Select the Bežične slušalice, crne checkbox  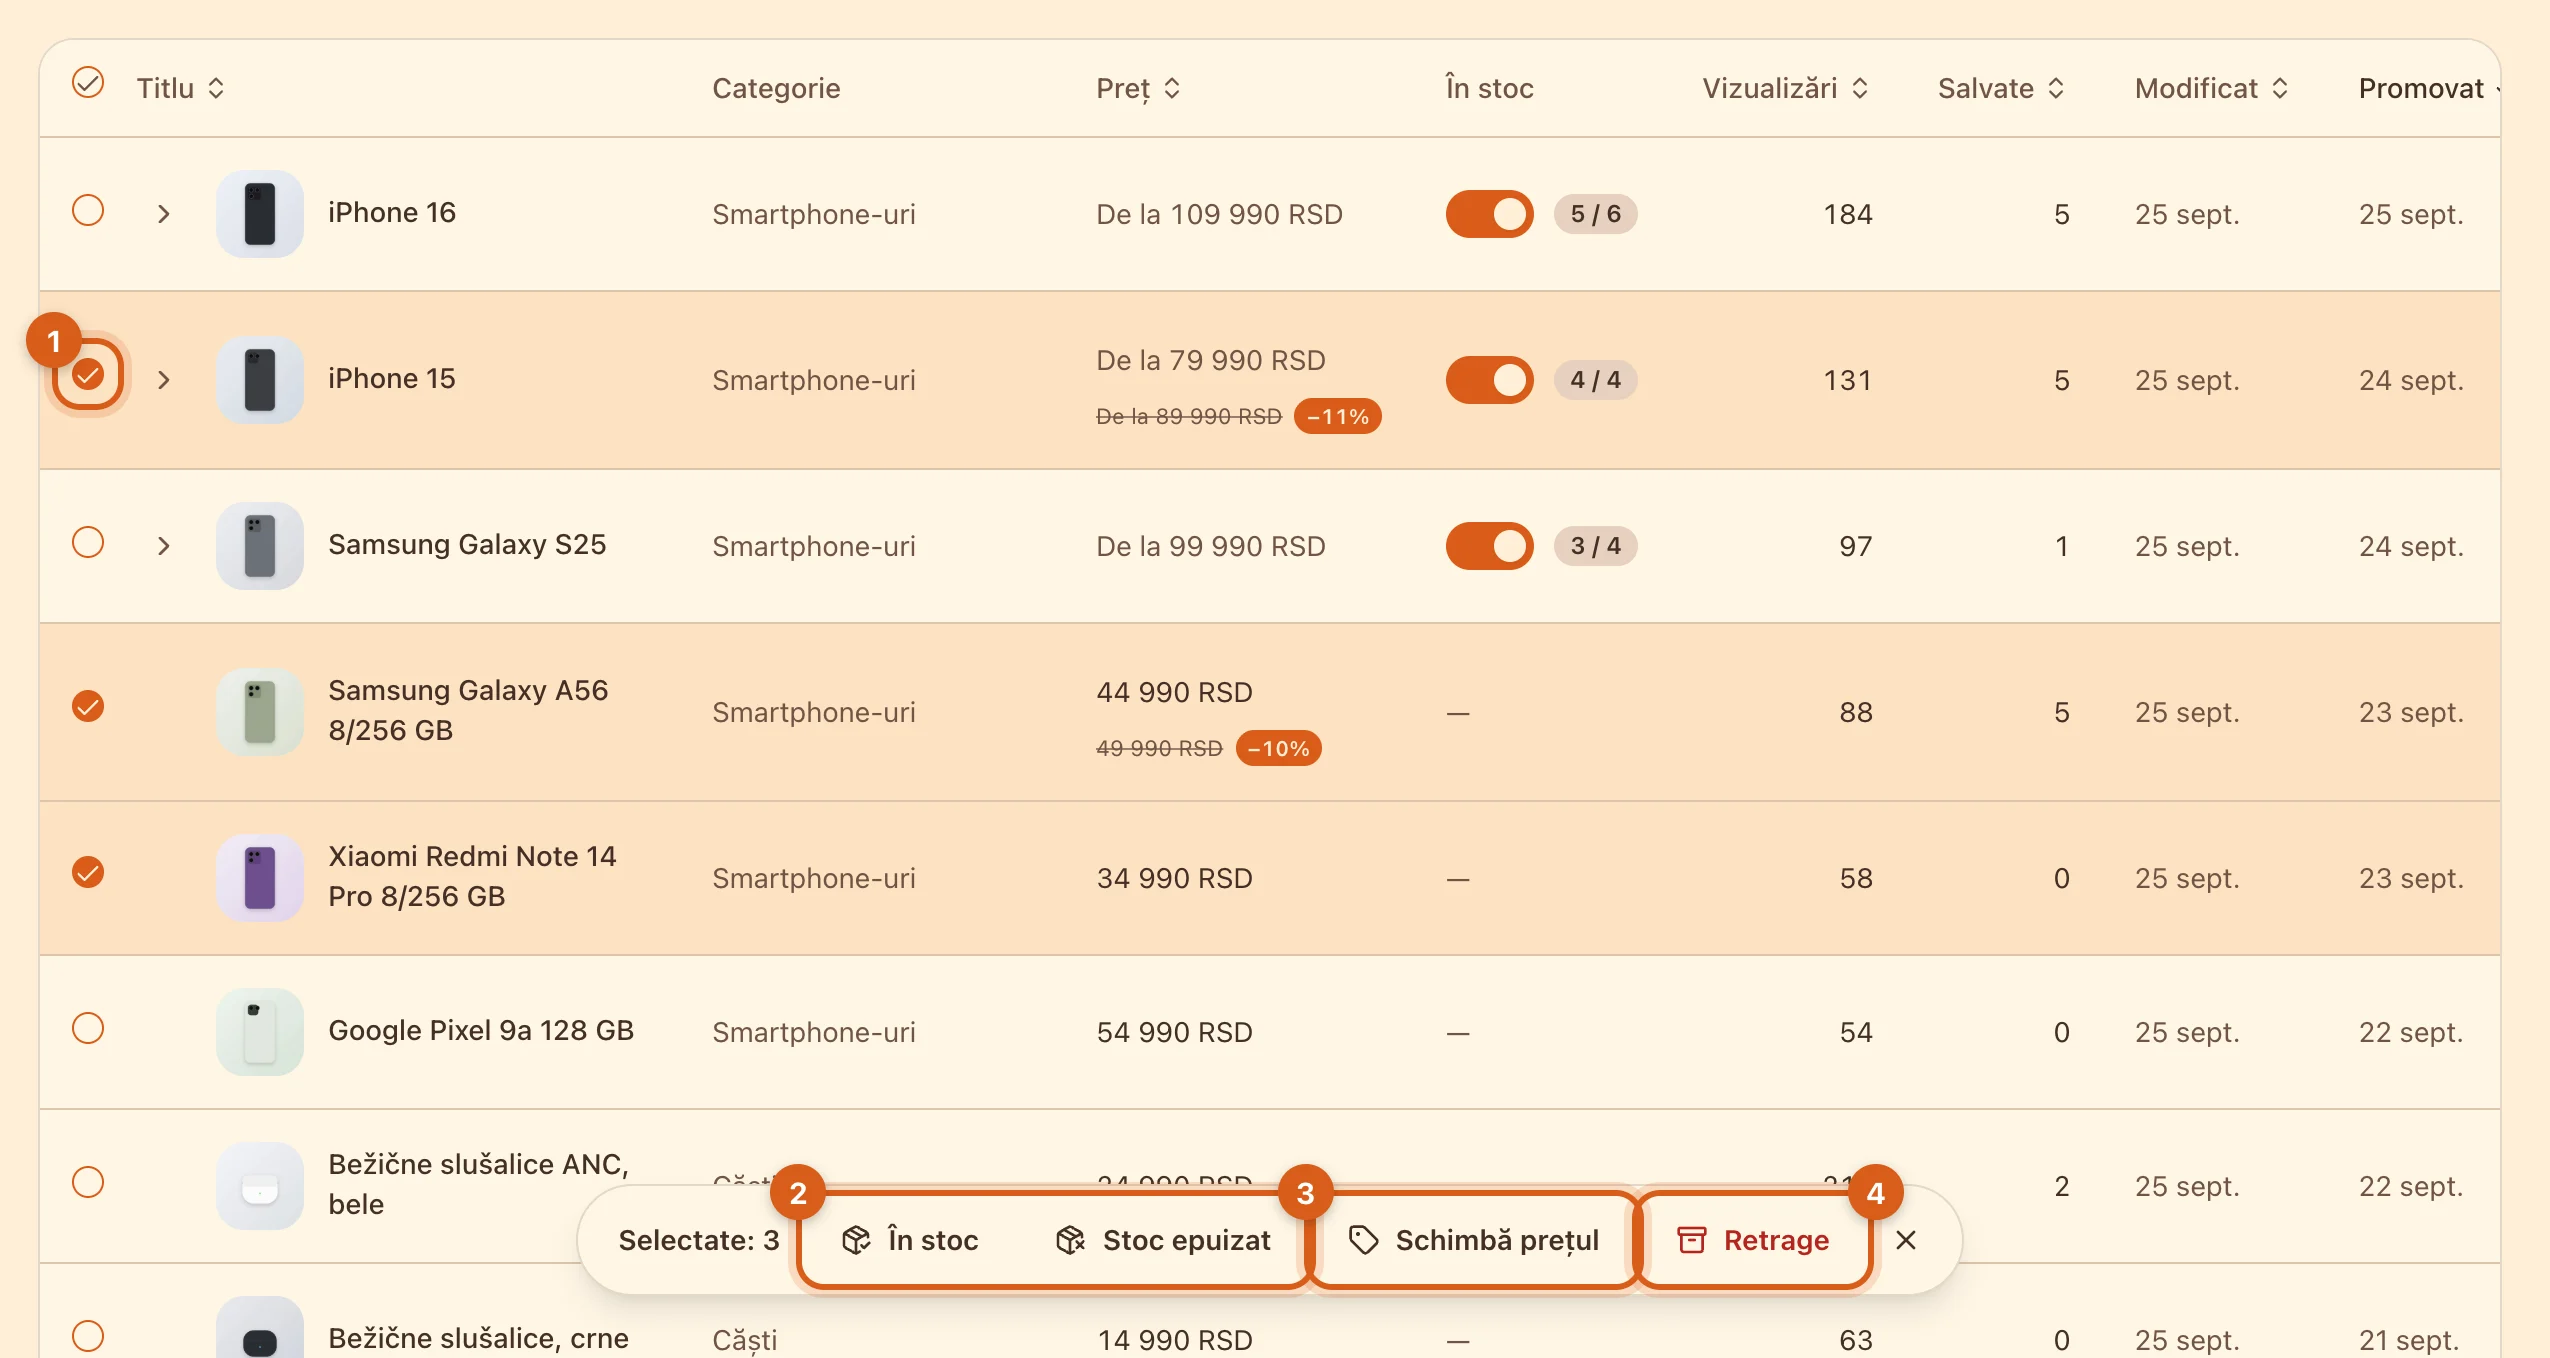pos(88,1336)
